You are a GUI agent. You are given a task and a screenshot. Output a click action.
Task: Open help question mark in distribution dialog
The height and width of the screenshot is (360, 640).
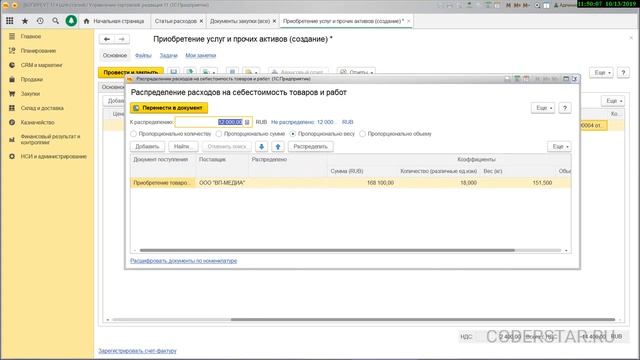pyautogui.click(x=565, y=108)
